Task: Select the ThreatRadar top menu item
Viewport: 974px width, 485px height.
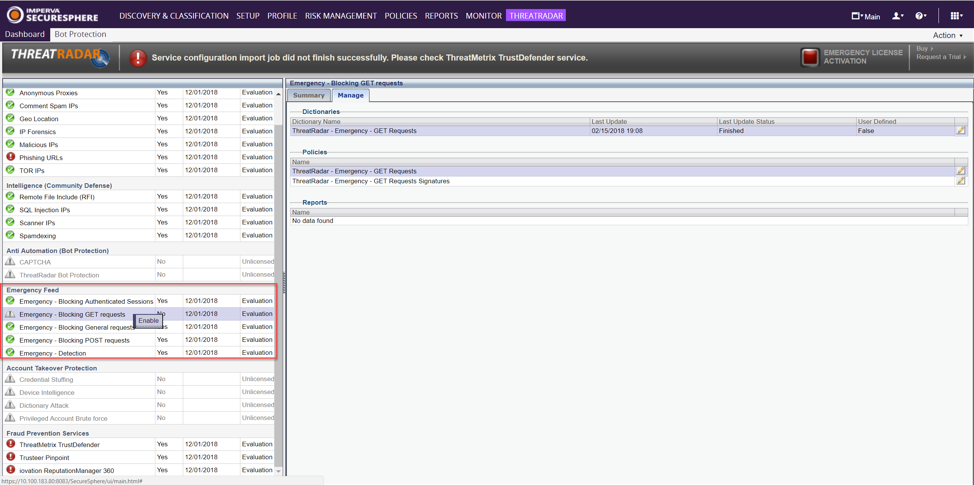Action: click(536, 16)
